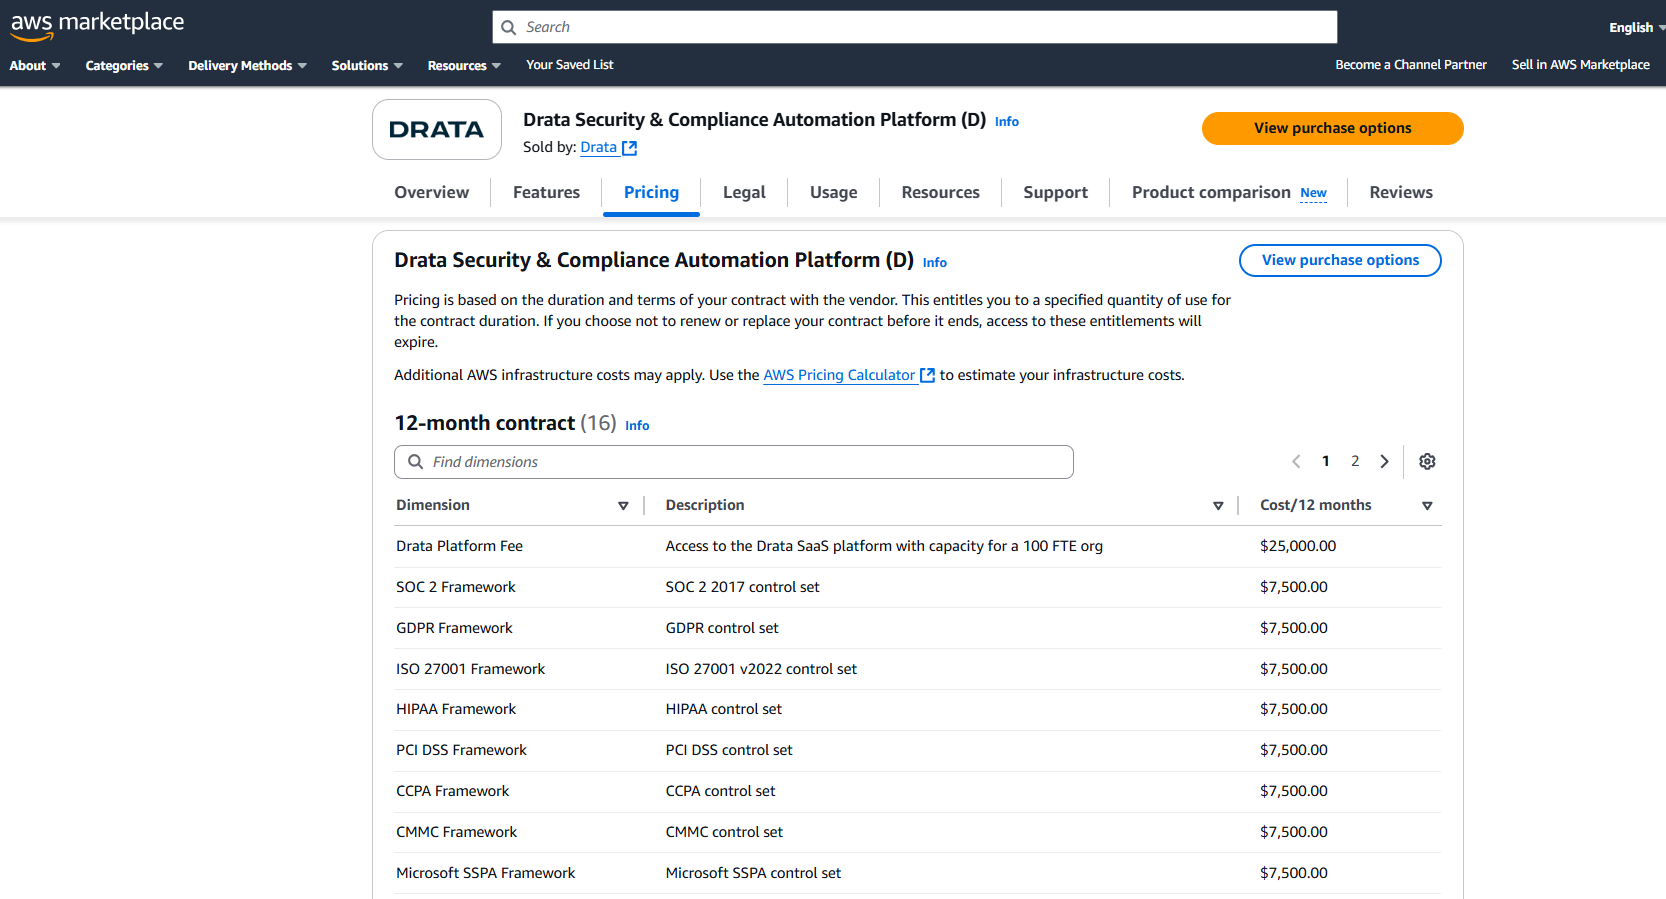
Task: Click the CCPA Framework cell
Action: pos(452,791)
